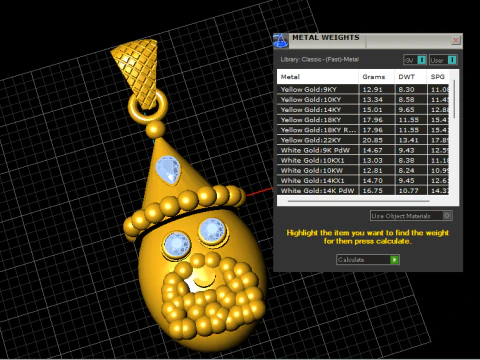Click the 14.67 grams value
This screenshot has width=480, height=360.
372,150
